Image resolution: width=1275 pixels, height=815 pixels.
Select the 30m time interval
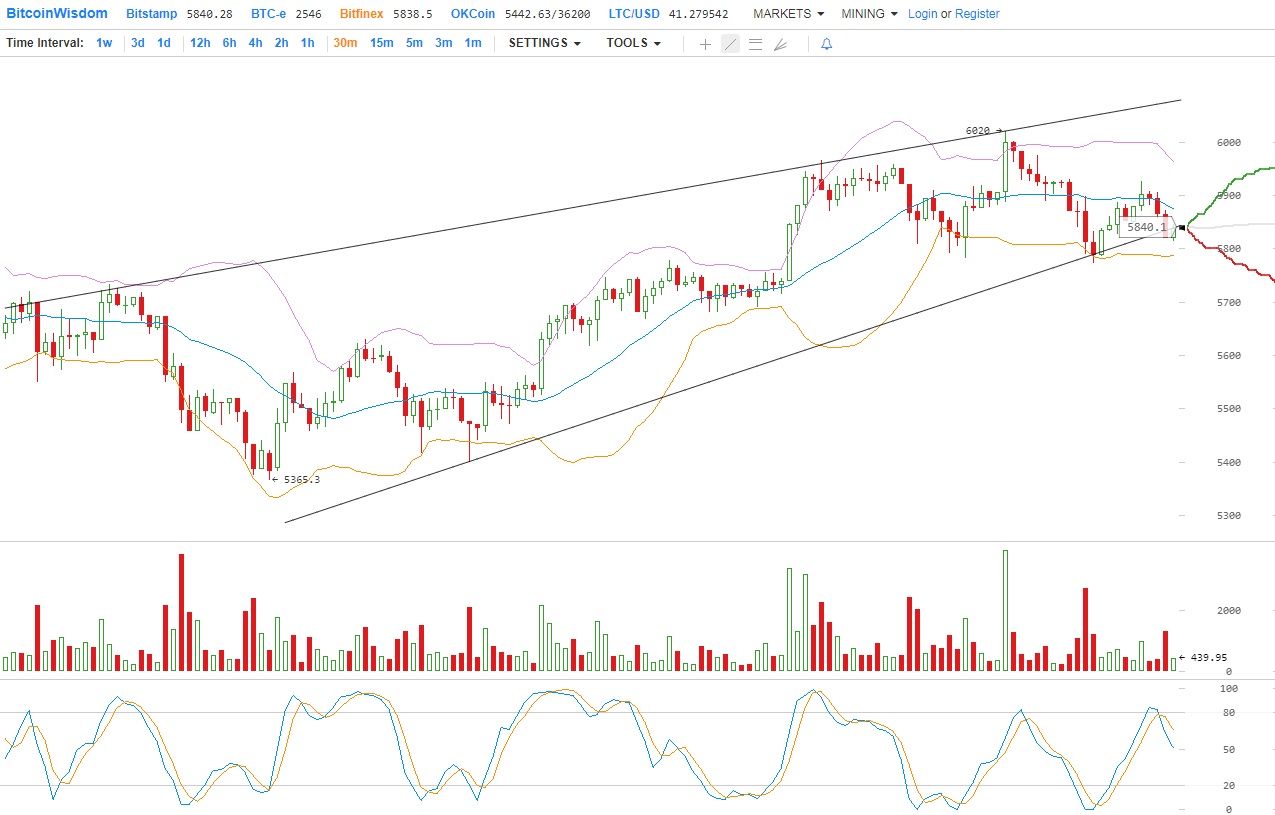[x=345, y=43]
